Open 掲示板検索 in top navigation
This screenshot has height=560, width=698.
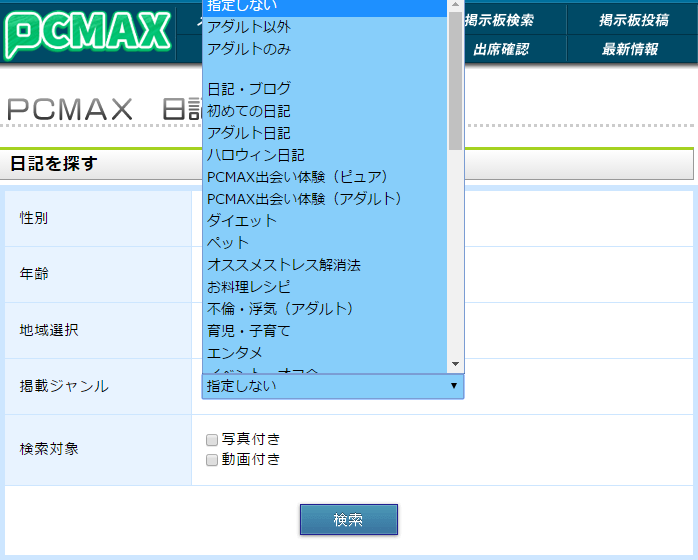(499, 20)
